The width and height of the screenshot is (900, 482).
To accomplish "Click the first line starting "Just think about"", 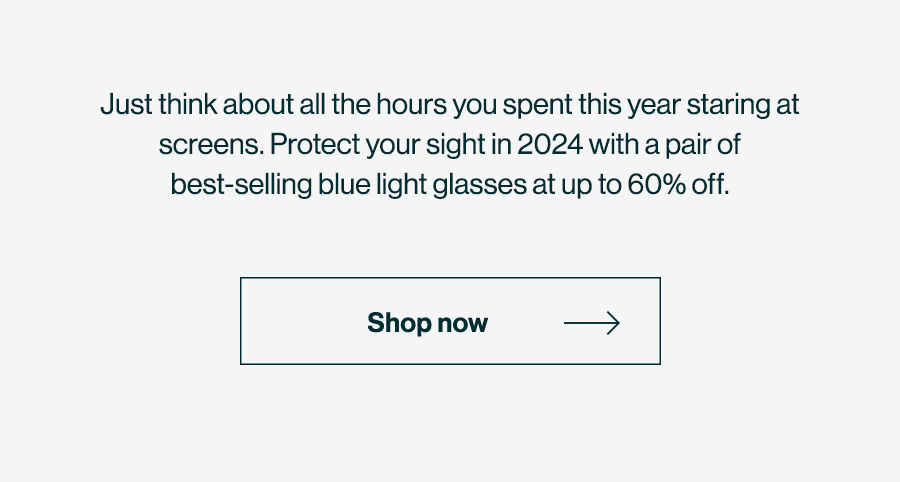I will click(x=450, y=104).
